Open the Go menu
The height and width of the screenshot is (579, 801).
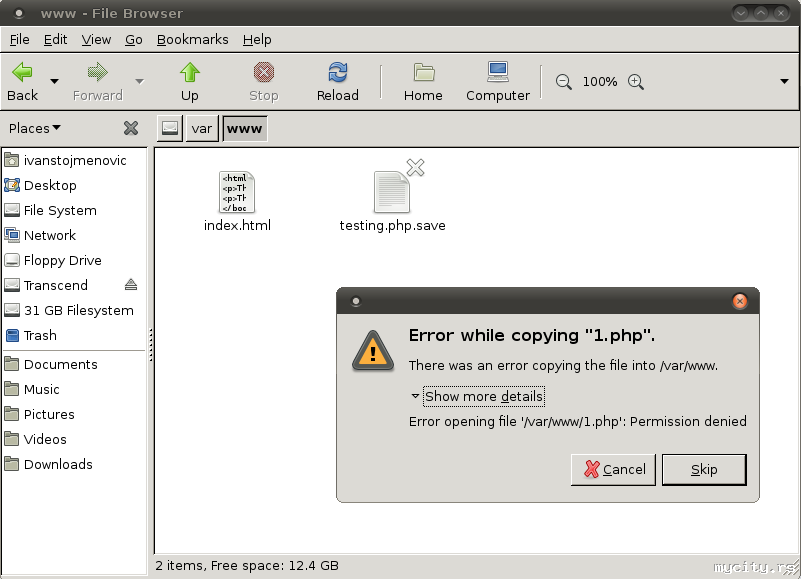click(x=134, y=39)
